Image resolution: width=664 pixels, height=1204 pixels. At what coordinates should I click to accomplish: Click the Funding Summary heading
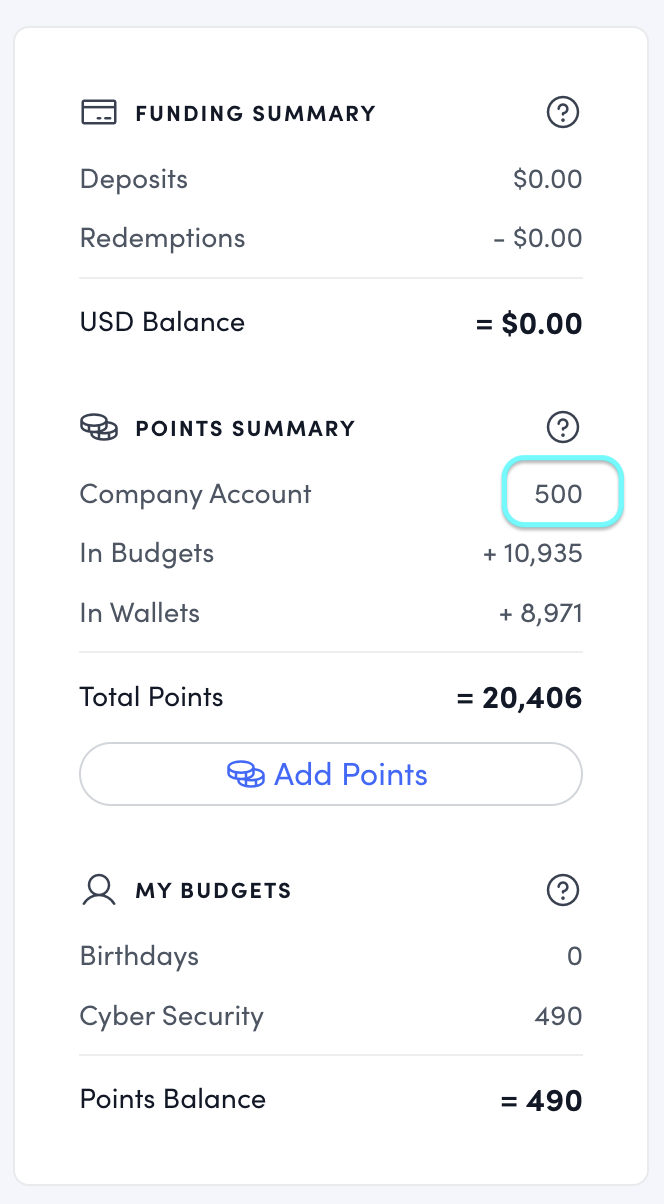tap(255, 113)
